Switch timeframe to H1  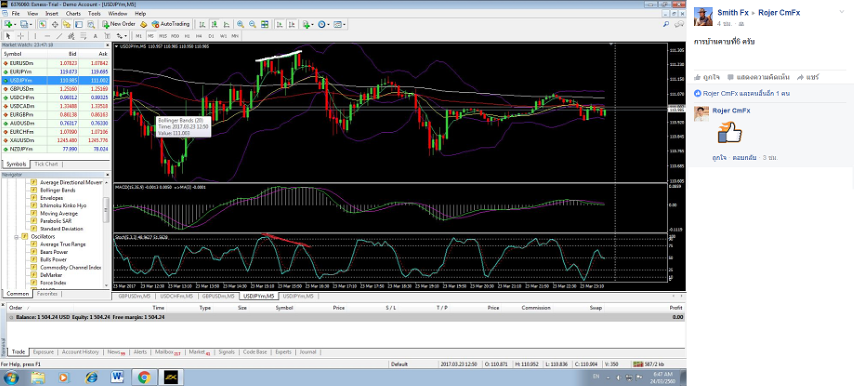point(187,36)
